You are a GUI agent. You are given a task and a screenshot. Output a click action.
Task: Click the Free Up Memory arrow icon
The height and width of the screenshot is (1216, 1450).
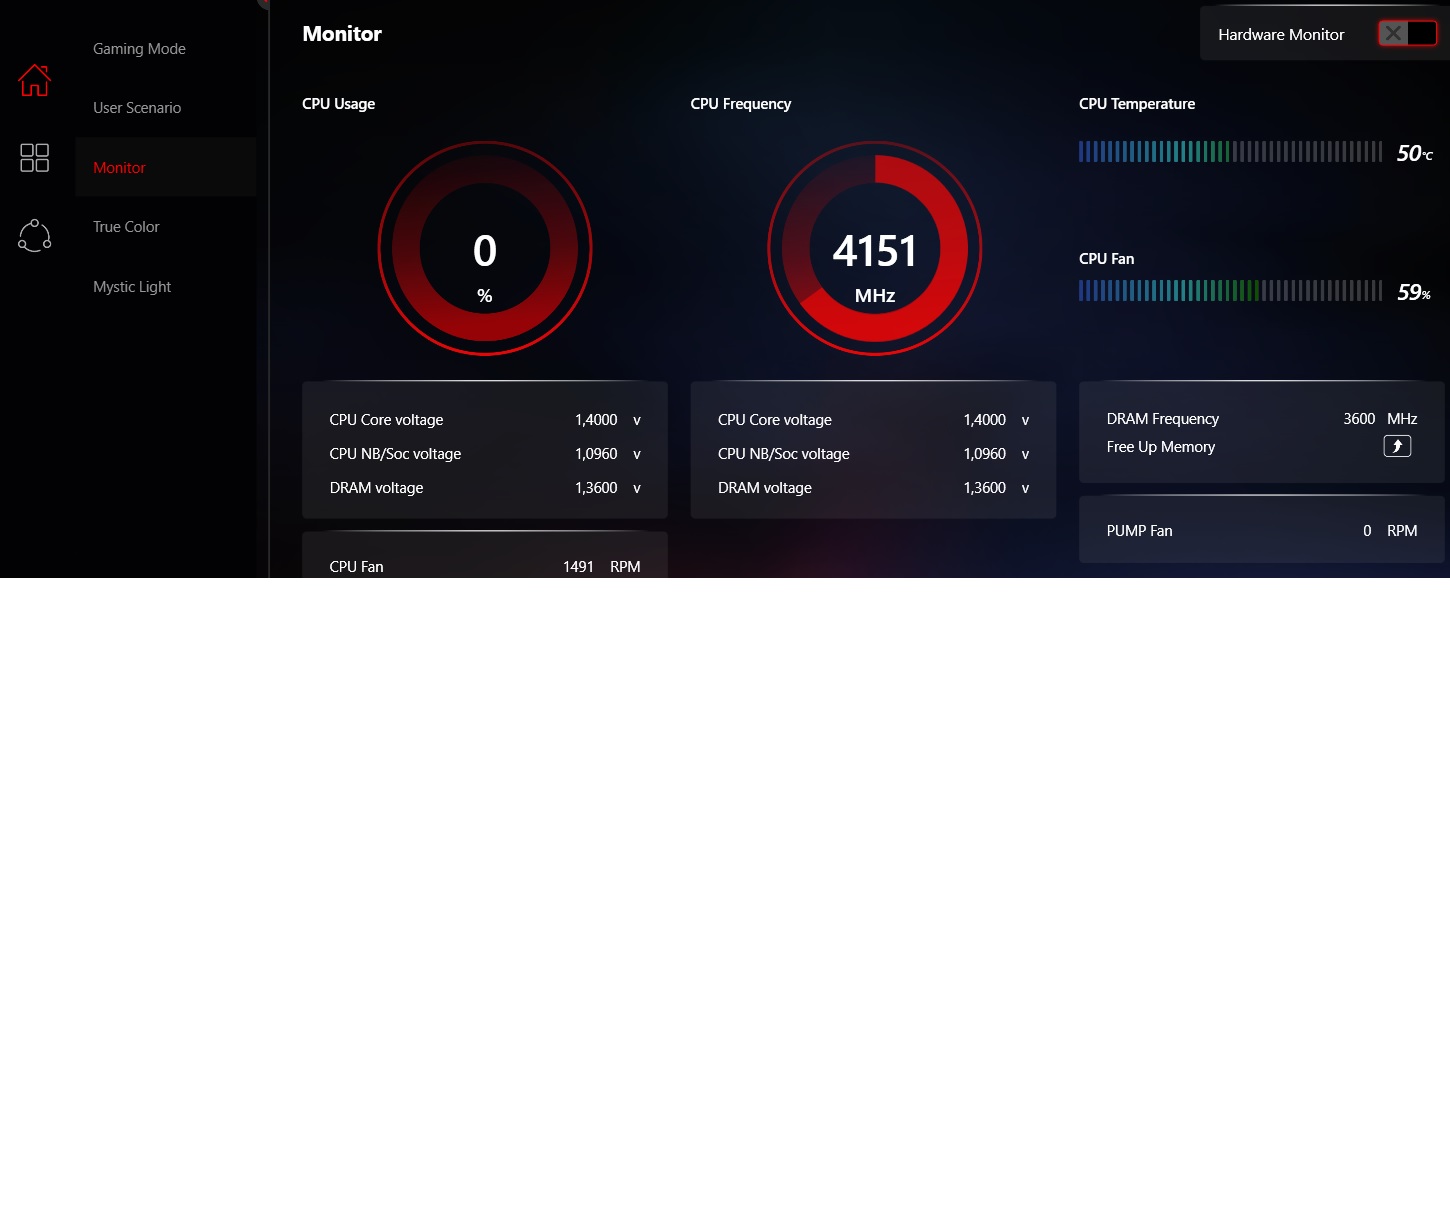pyautogui.click(x=1397, y=446)
